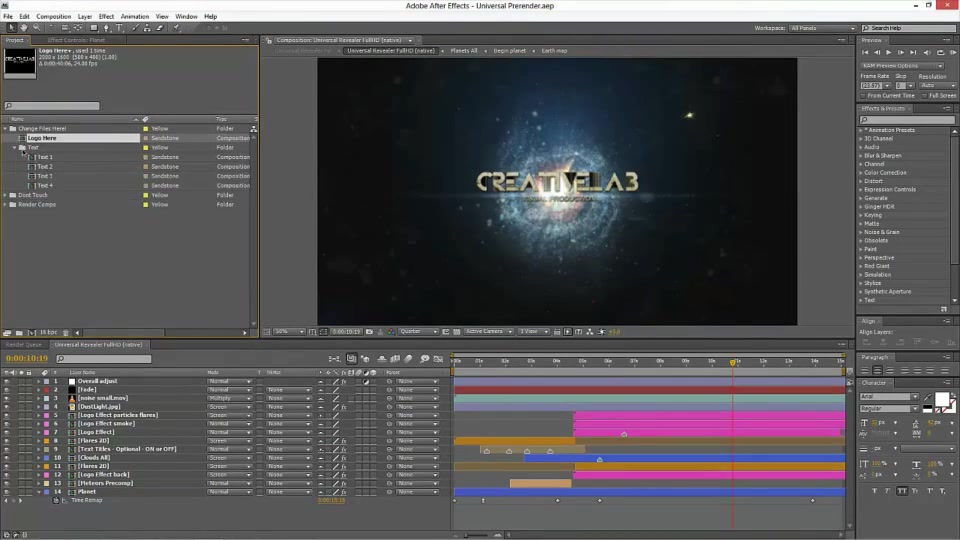Image resolution: width=960 pixels, height=540 pixels.
Task: Click Planets All breadcrumb in viewer
Action: 463,51
